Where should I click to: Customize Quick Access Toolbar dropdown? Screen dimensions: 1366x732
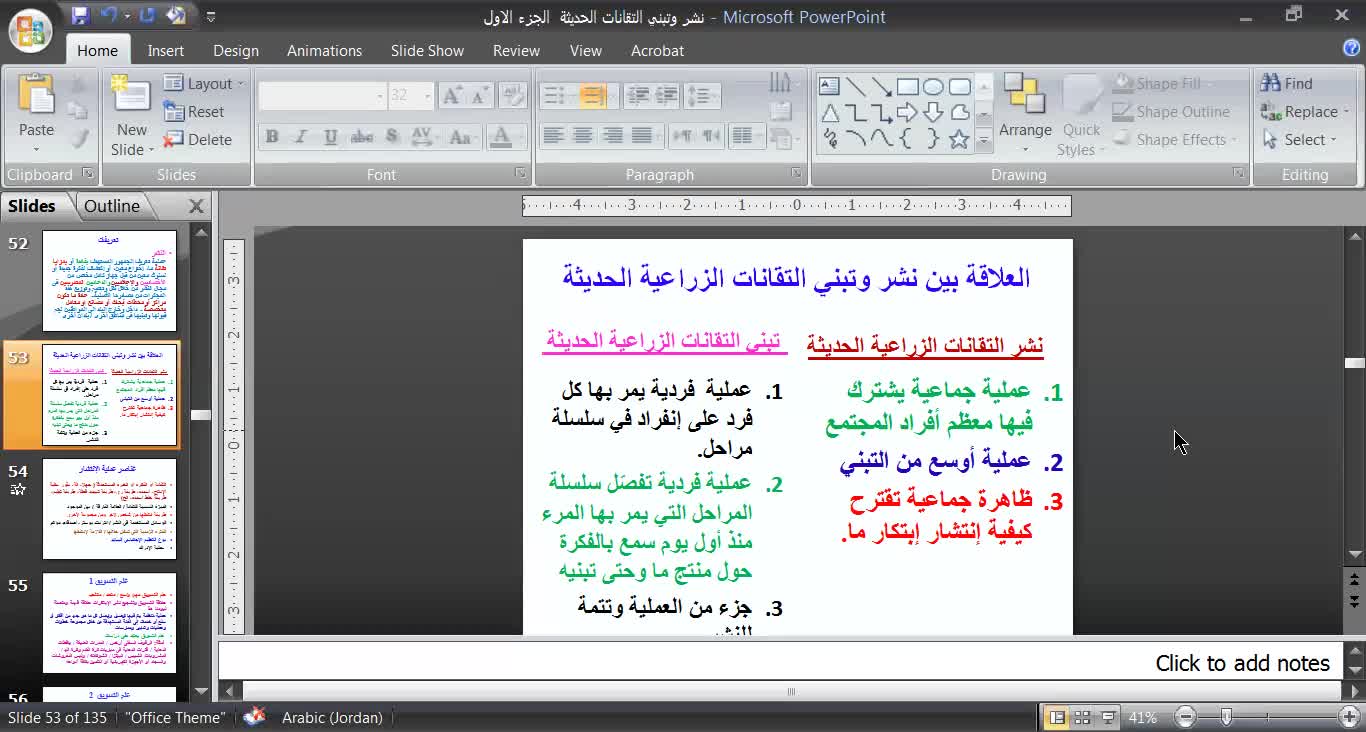[210, 17]
